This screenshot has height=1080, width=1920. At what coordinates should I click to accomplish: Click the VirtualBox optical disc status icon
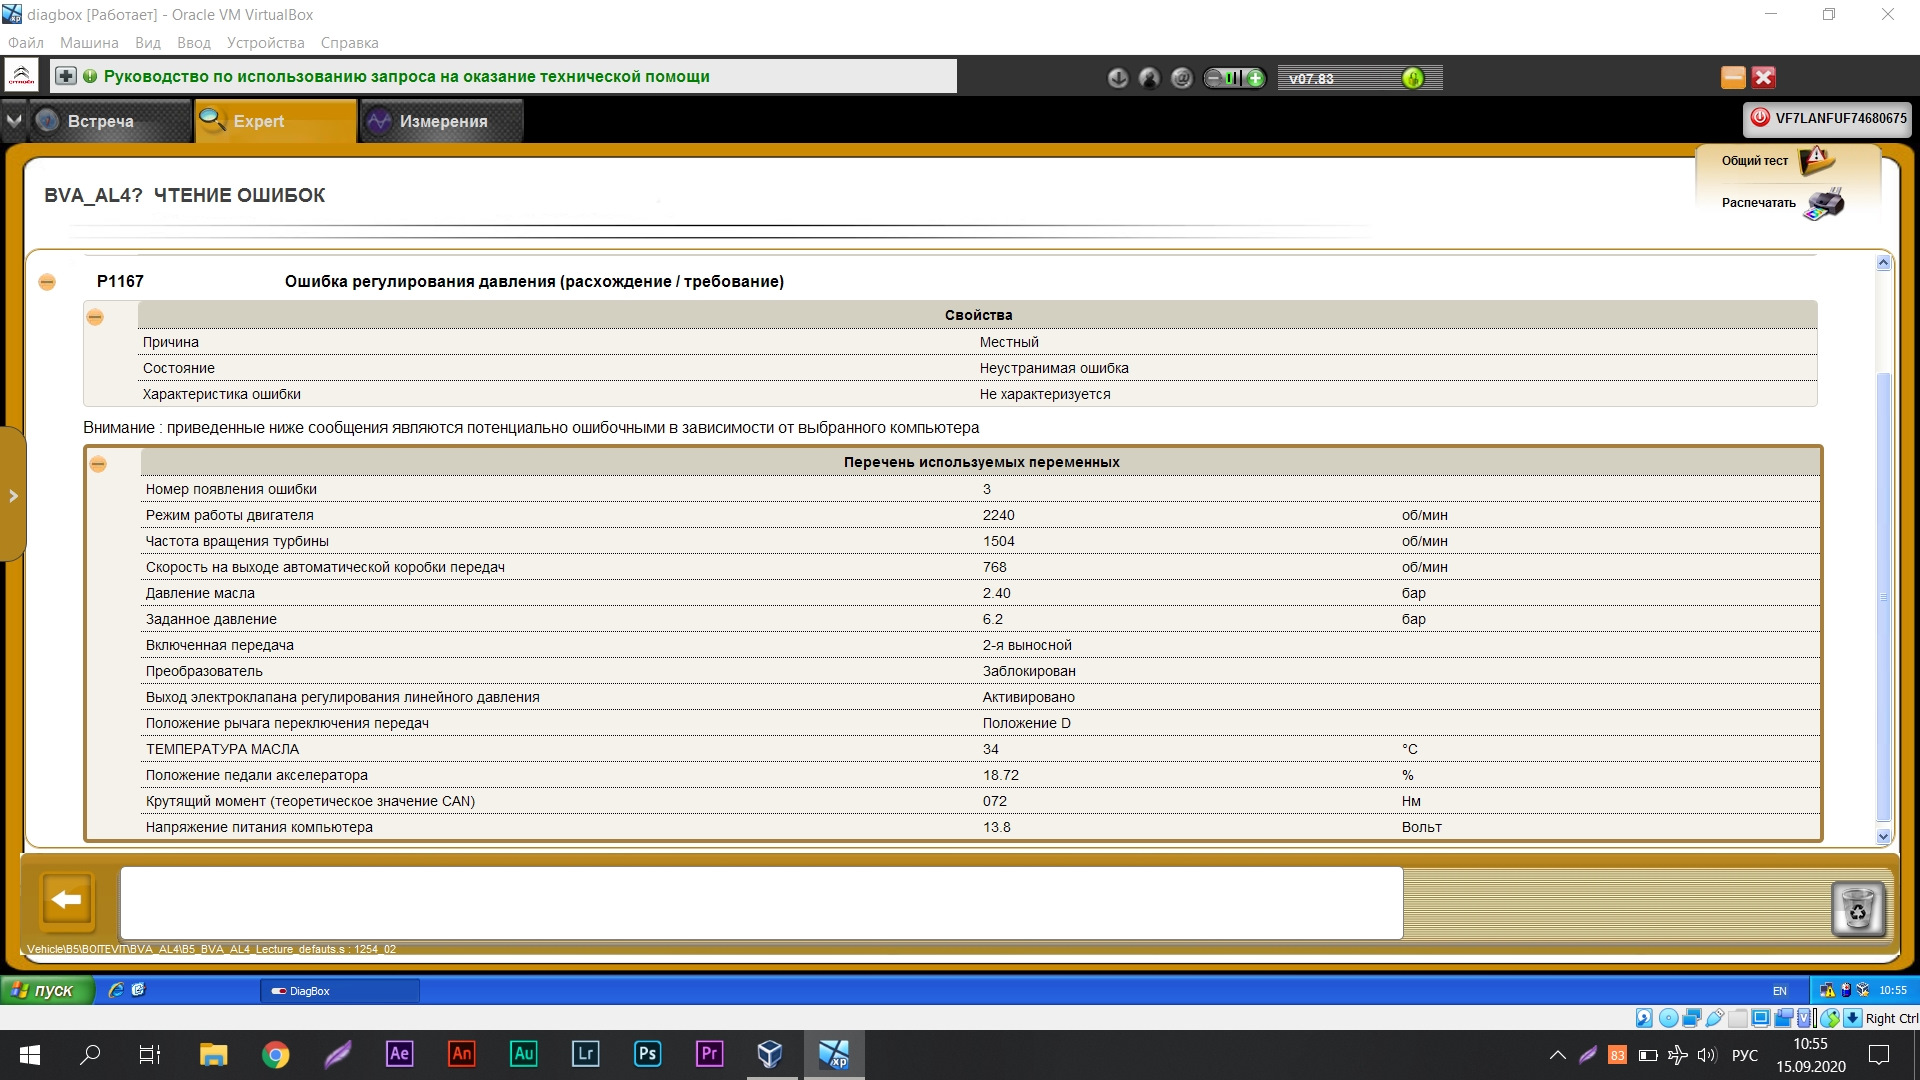pos(1668,1018)
